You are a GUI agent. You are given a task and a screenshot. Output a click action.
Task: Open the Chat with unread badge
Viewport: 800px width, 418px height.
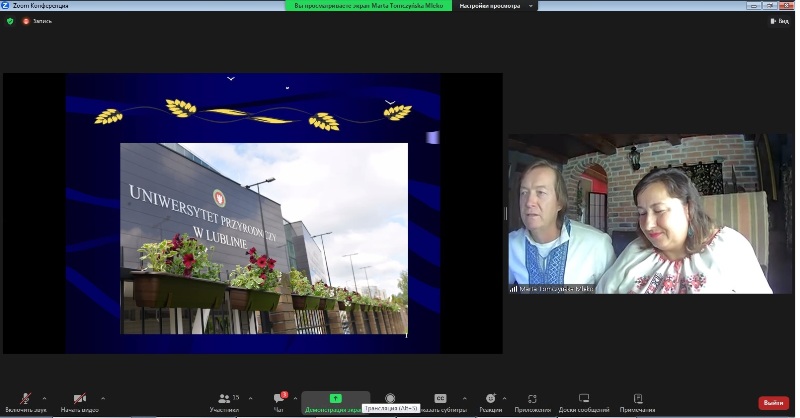click(280, 398)
